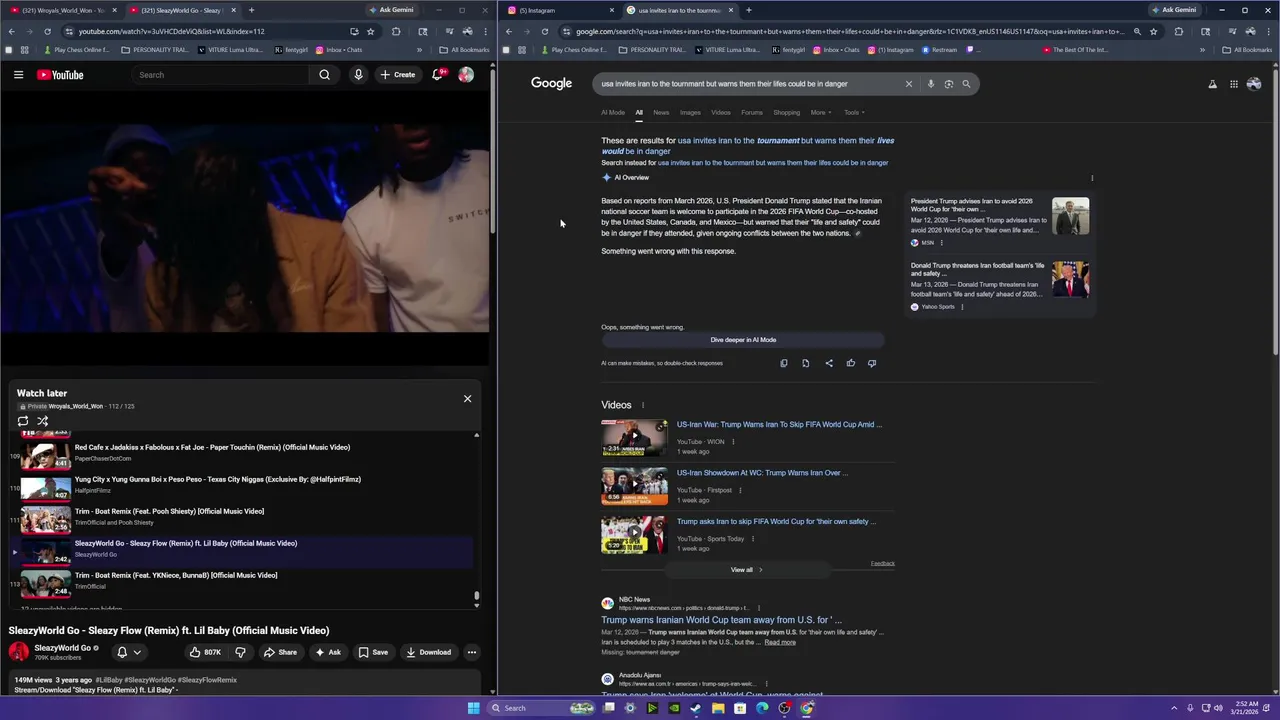
Task: Like the SleazyWorld Go video
Action: pos(205,652)
